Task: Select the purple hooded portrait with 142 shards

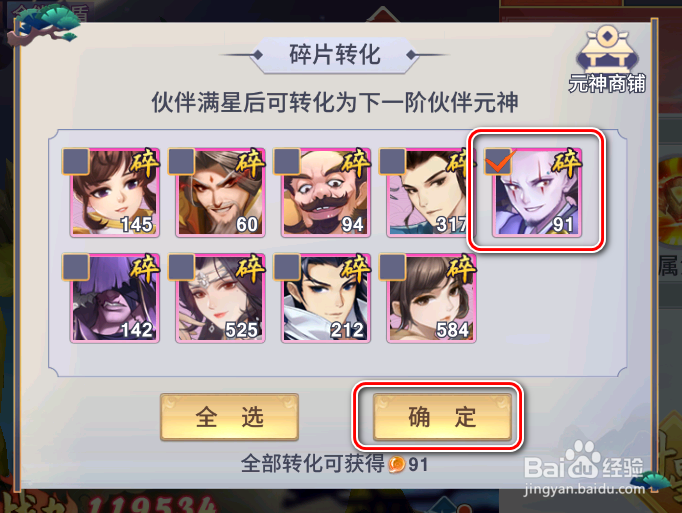Action: coord(115,298)
